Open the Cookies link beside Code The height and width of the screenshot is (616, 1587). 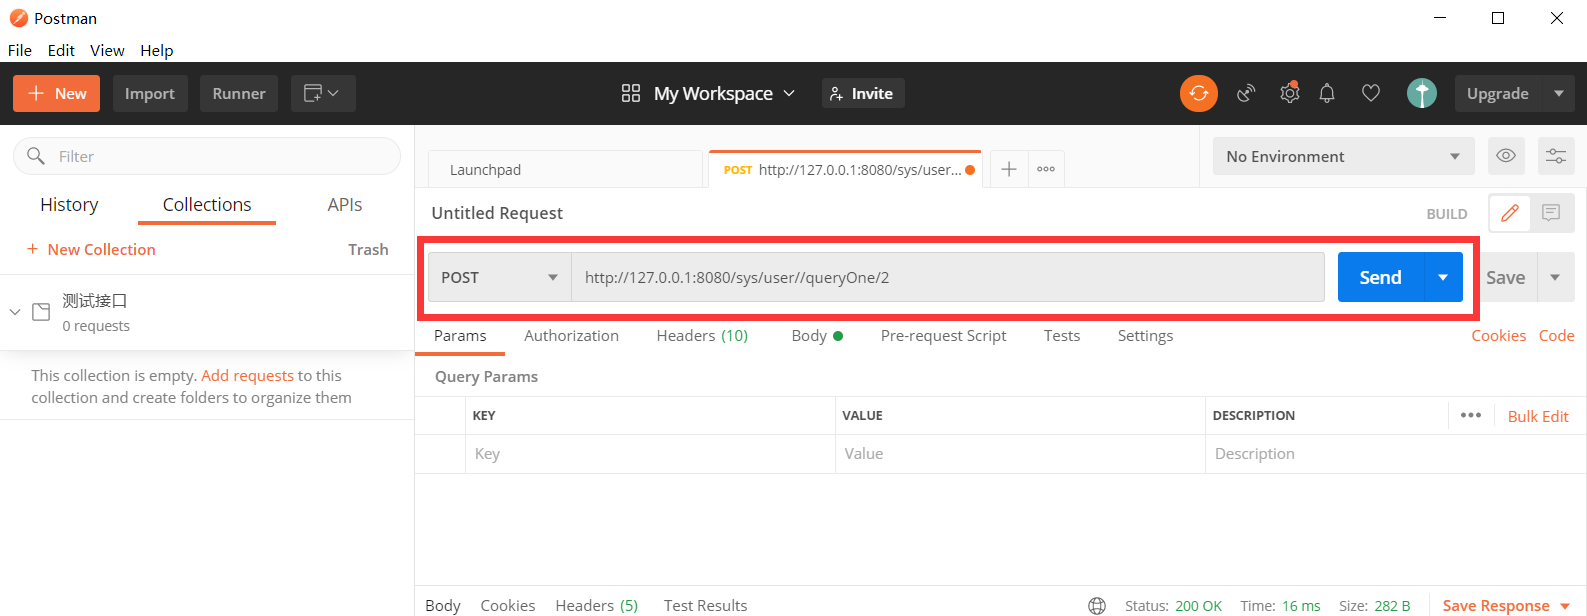1498,335
